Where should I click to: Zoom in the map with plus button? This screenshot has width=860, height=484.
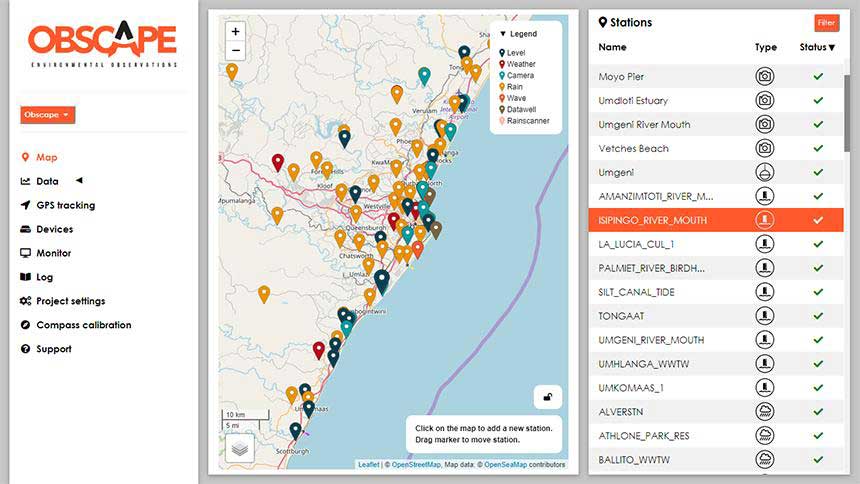235,31
